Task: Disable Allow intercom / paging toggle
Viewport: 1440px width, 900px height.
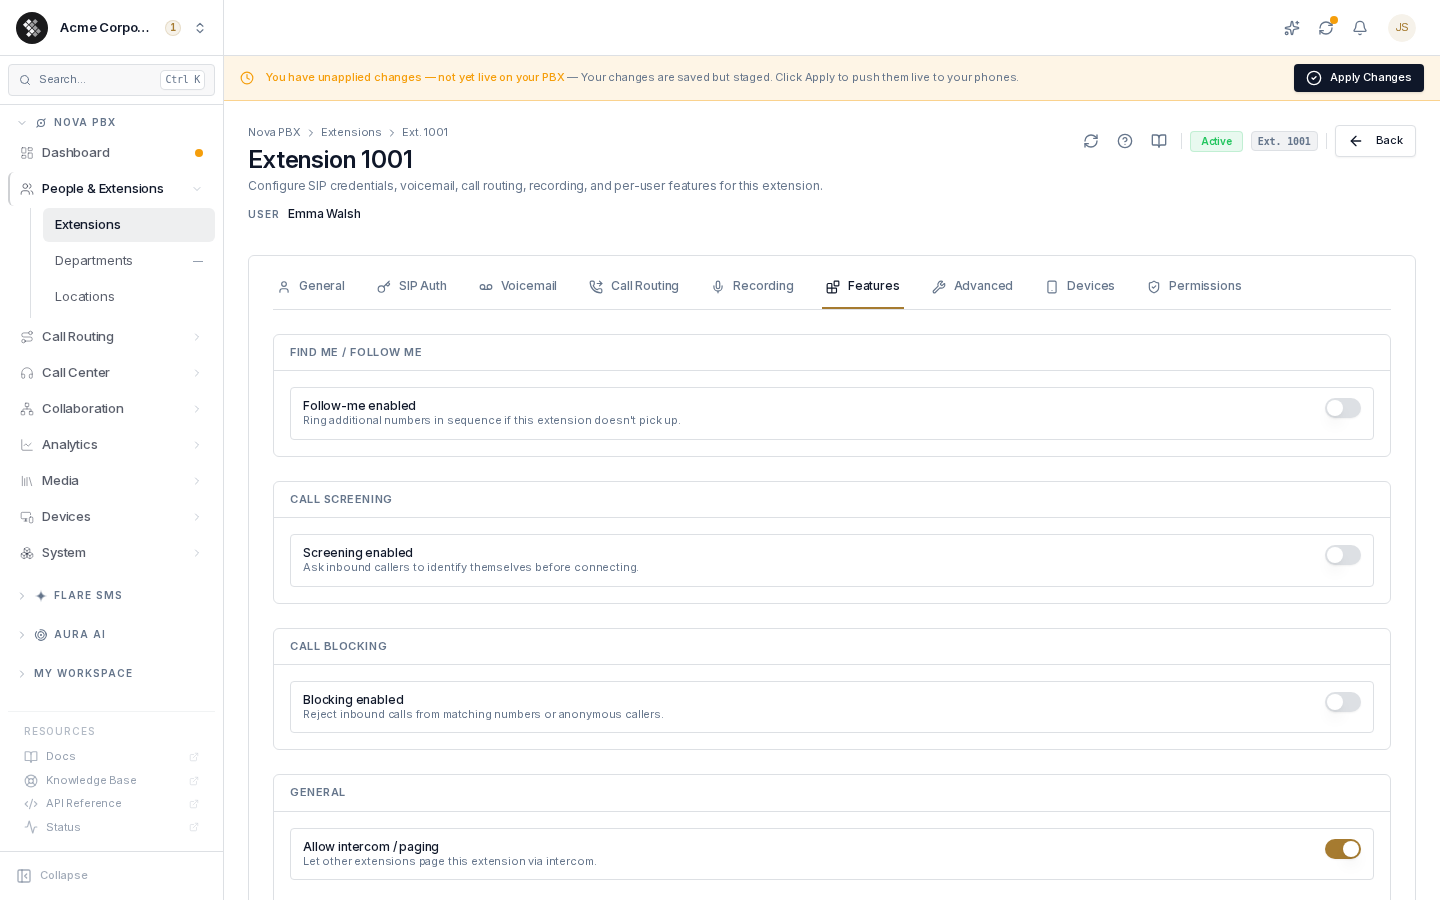Action: click(x=1343, y=849)
